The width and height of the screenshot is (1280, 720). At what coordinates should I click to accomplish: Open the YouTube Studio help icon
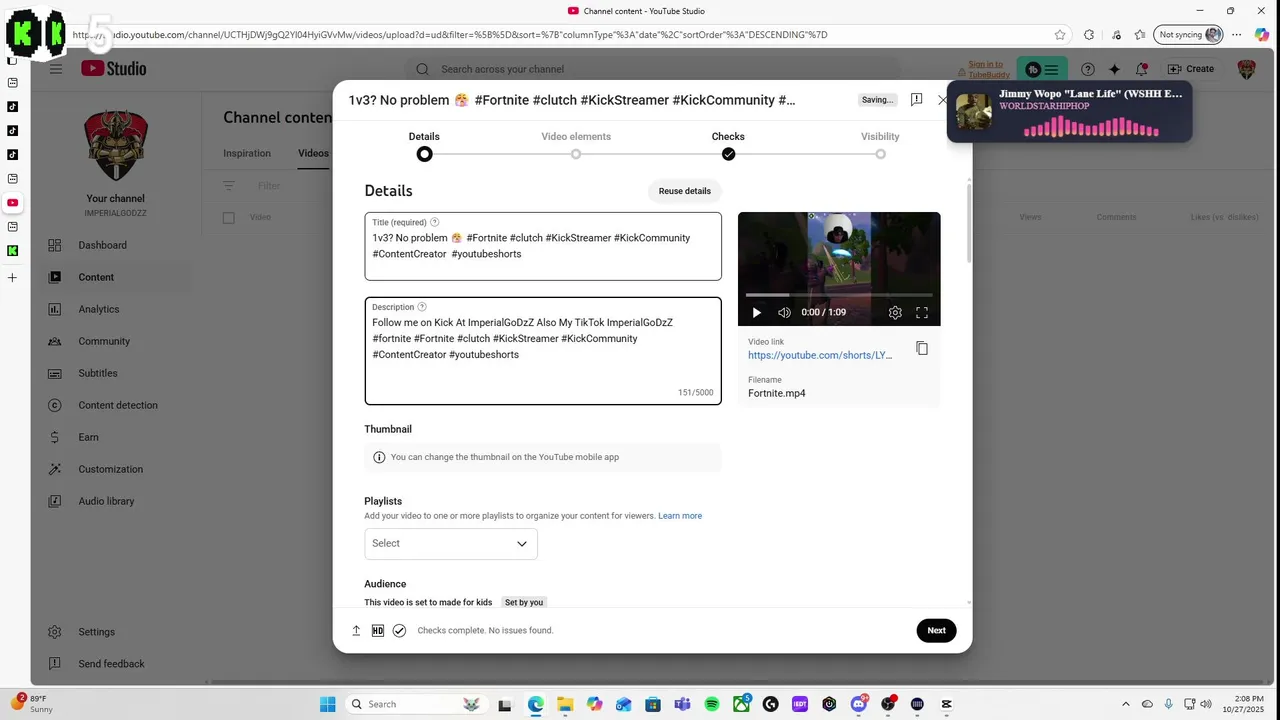tap(1088, 69)
